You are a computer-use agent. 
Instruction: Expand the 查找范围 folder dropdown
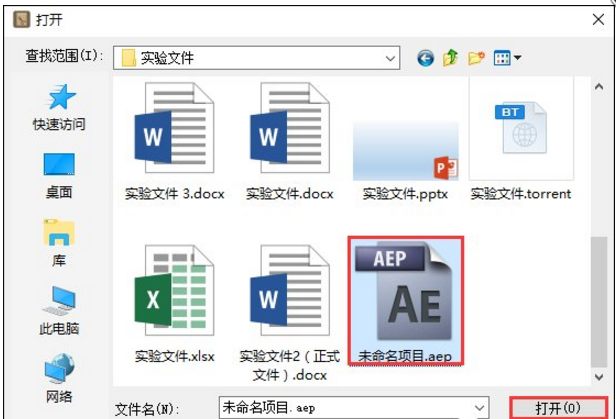390,59
